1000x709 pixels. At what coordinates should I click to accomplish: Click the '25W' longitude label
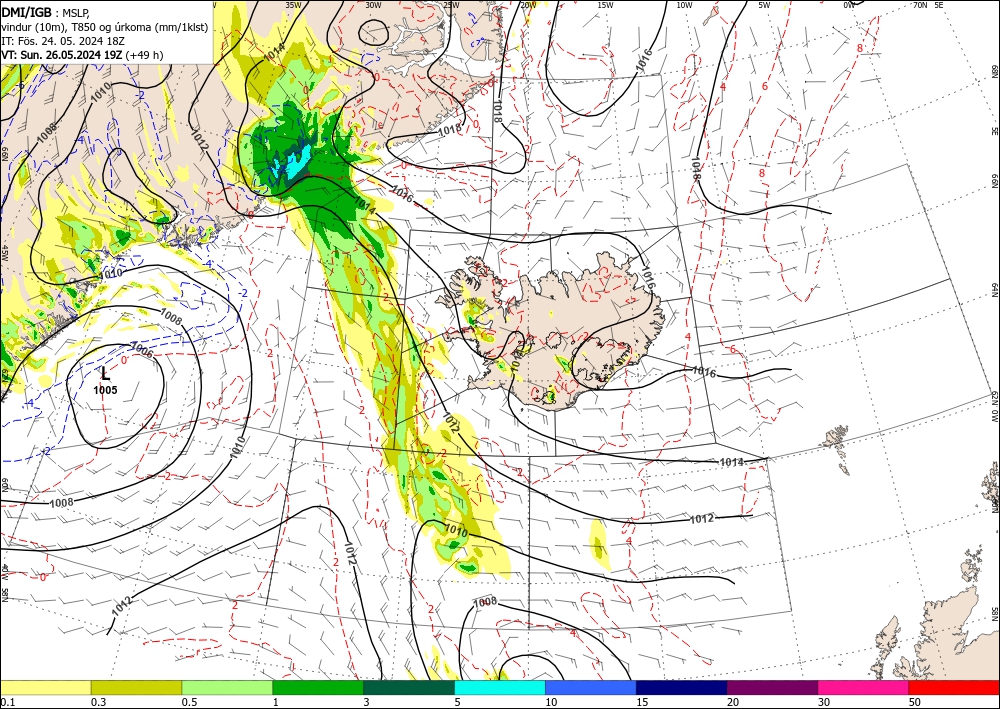coord(451,5)
